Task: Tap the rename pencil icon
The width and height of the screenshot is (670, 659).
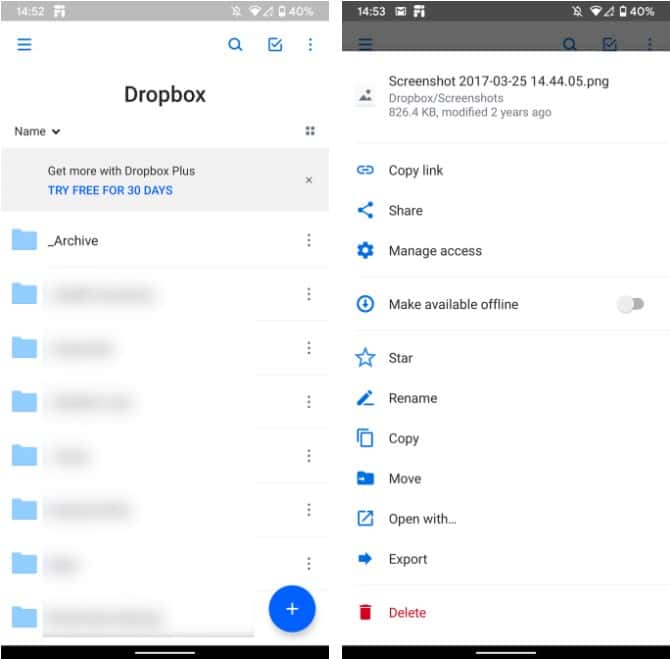Action: pyautogui.click(x=365, y=398)
